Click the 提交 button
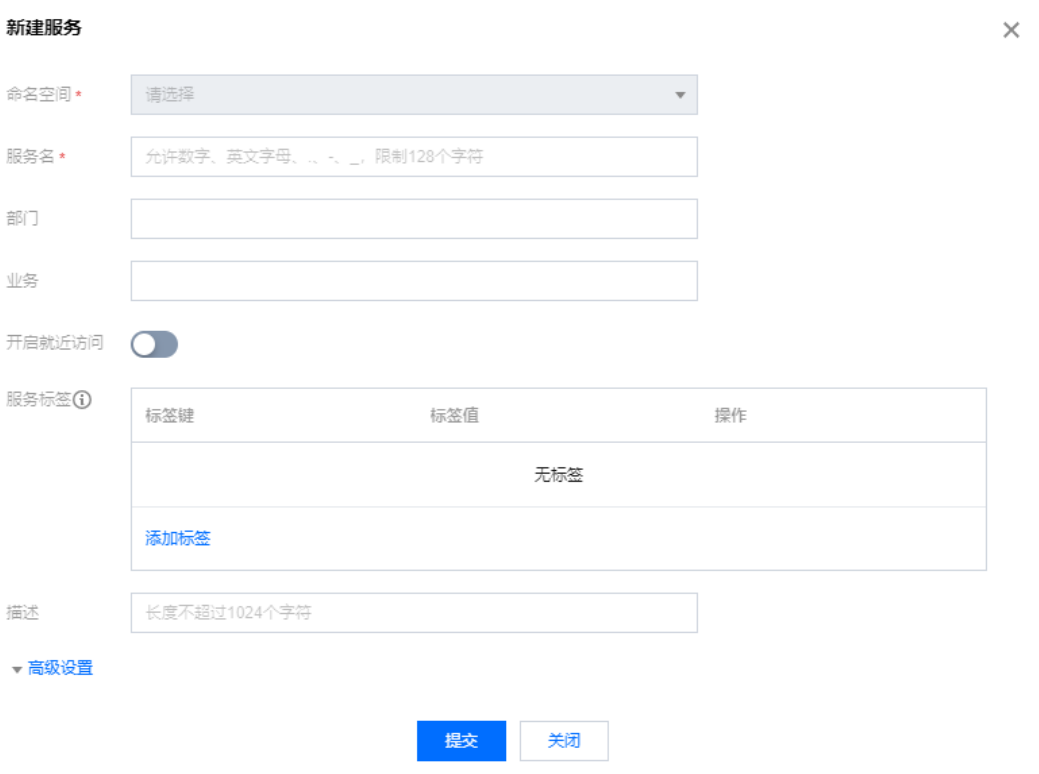The width and height of the screenshot is (1039, 774). [x=461, y=741]
